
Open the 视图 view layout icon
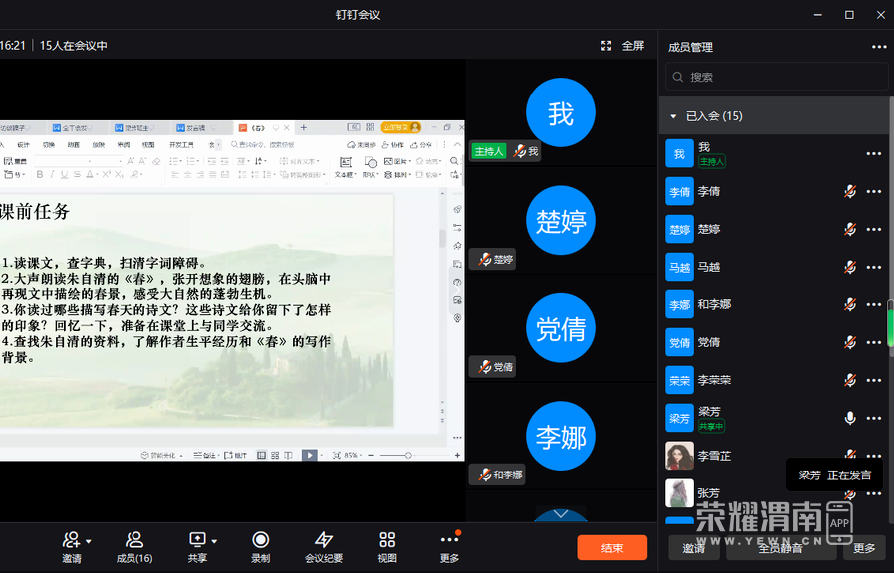point(387,540)
